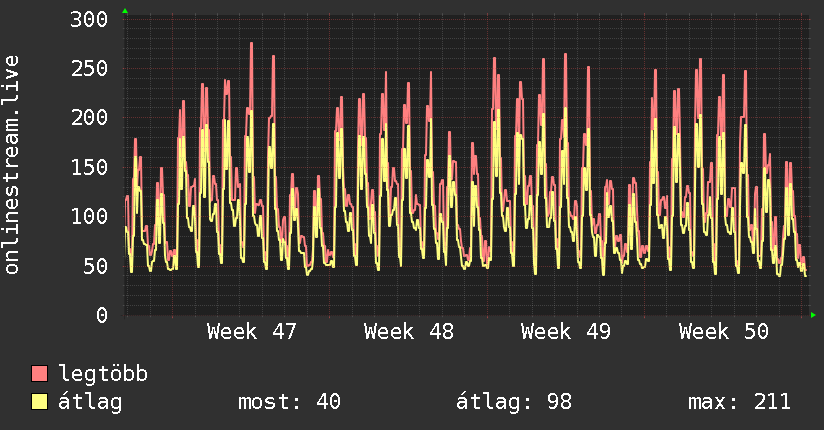Click the Week 48 axis label

(409, 332)
